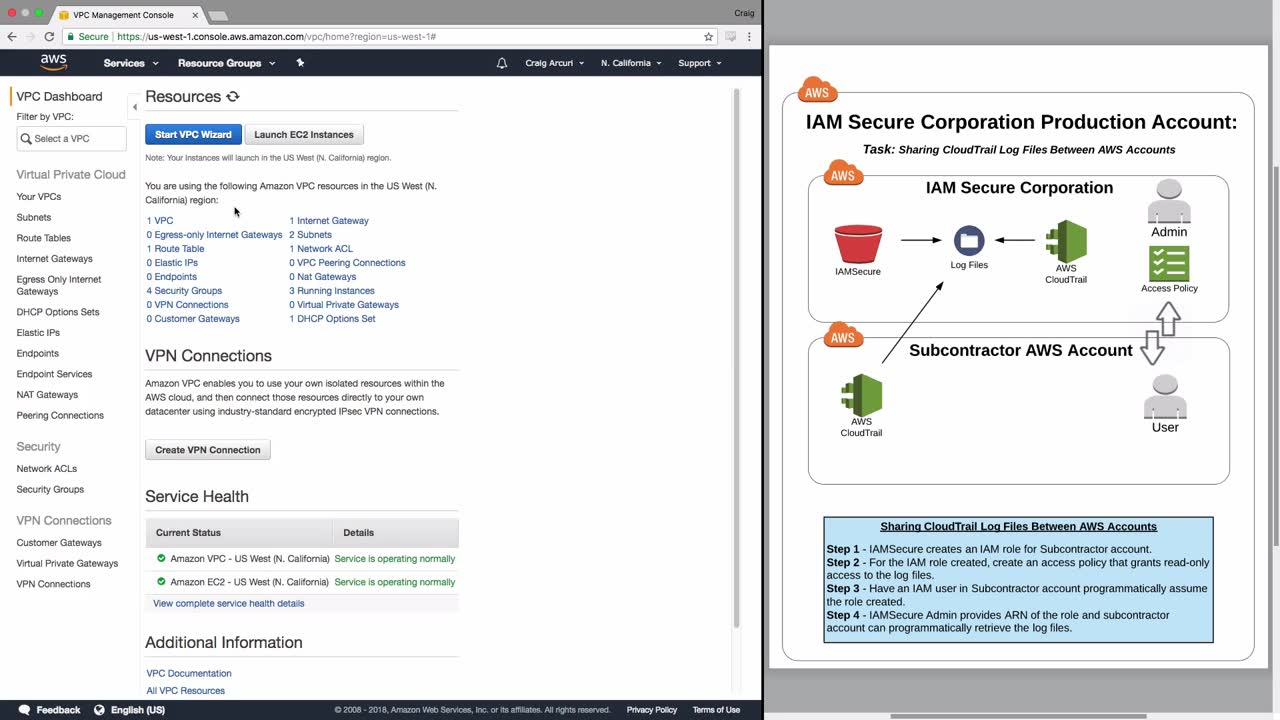Click the browser address bar URL
This screenshot has height=720, width=1280.
pyautogui.click(x=276, y=36)
